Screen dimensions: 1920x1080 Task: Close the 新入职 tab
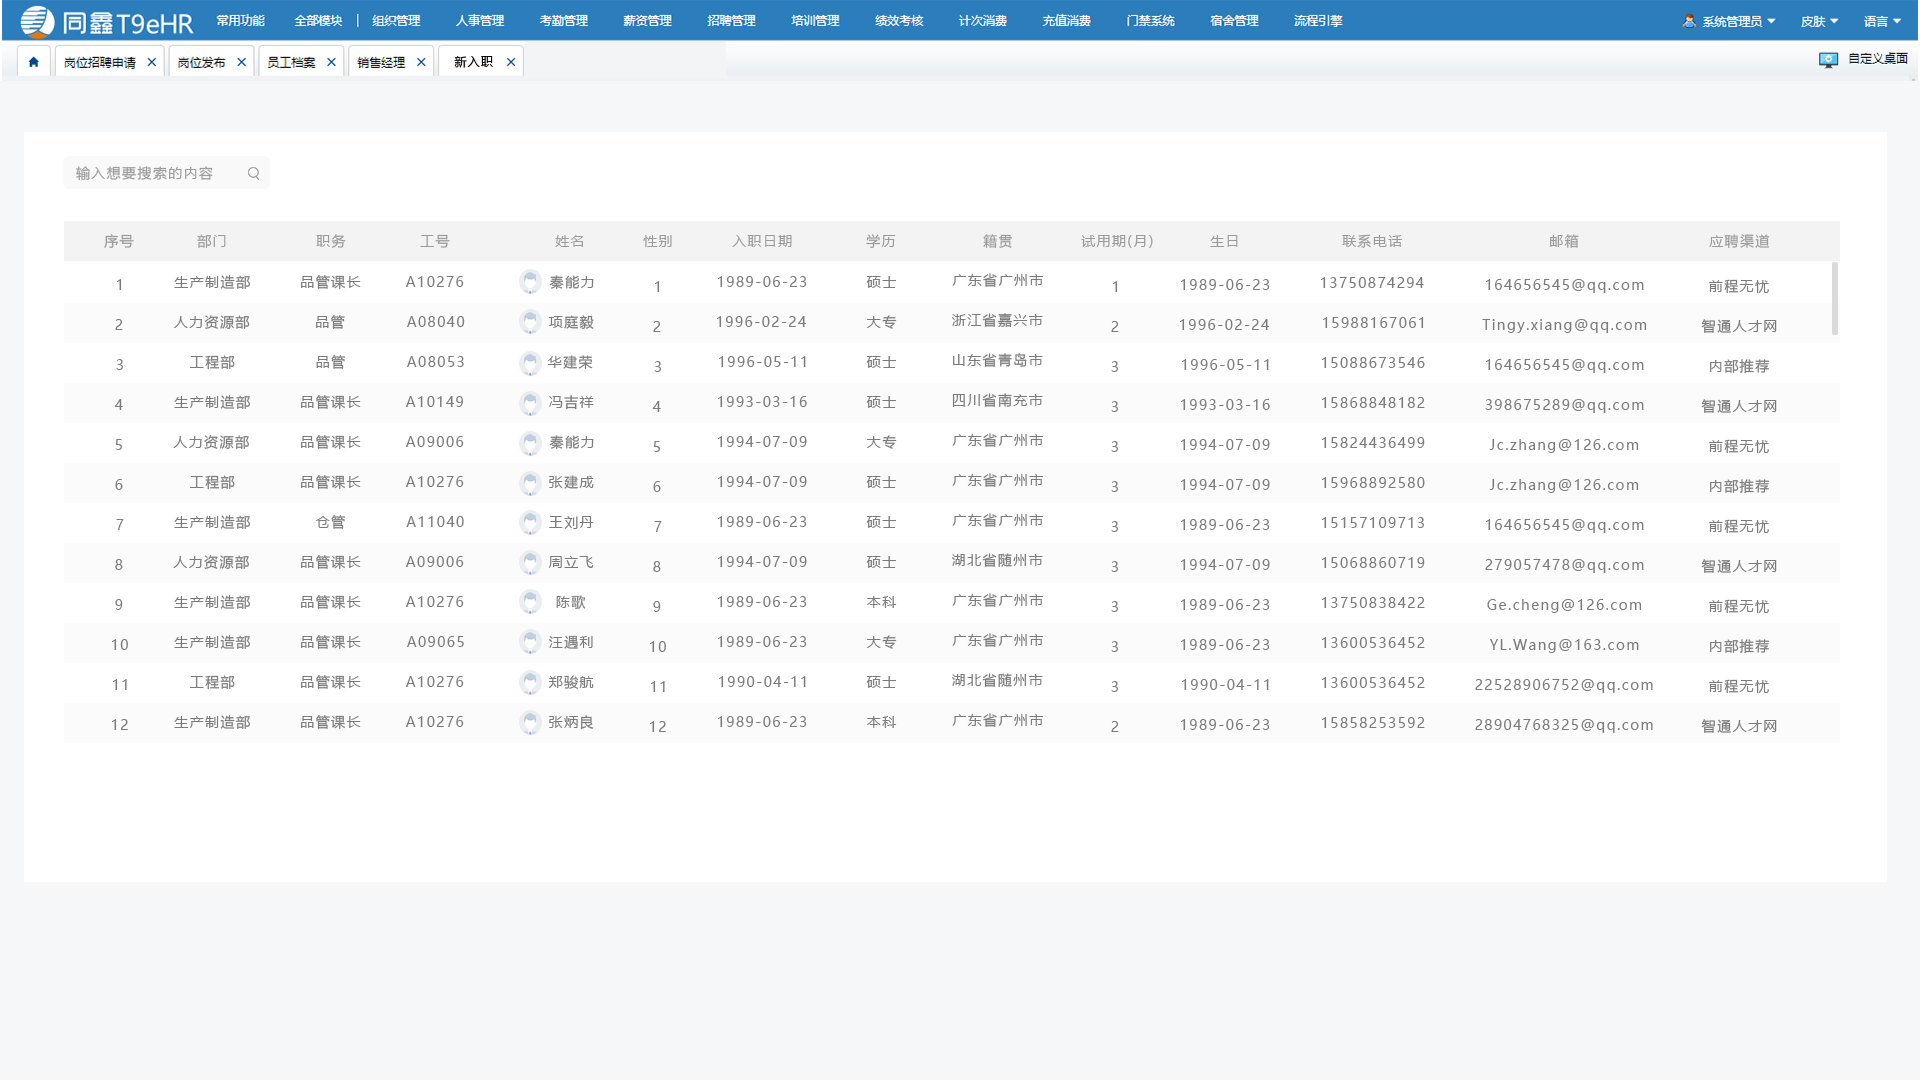[x=511, y=62]
